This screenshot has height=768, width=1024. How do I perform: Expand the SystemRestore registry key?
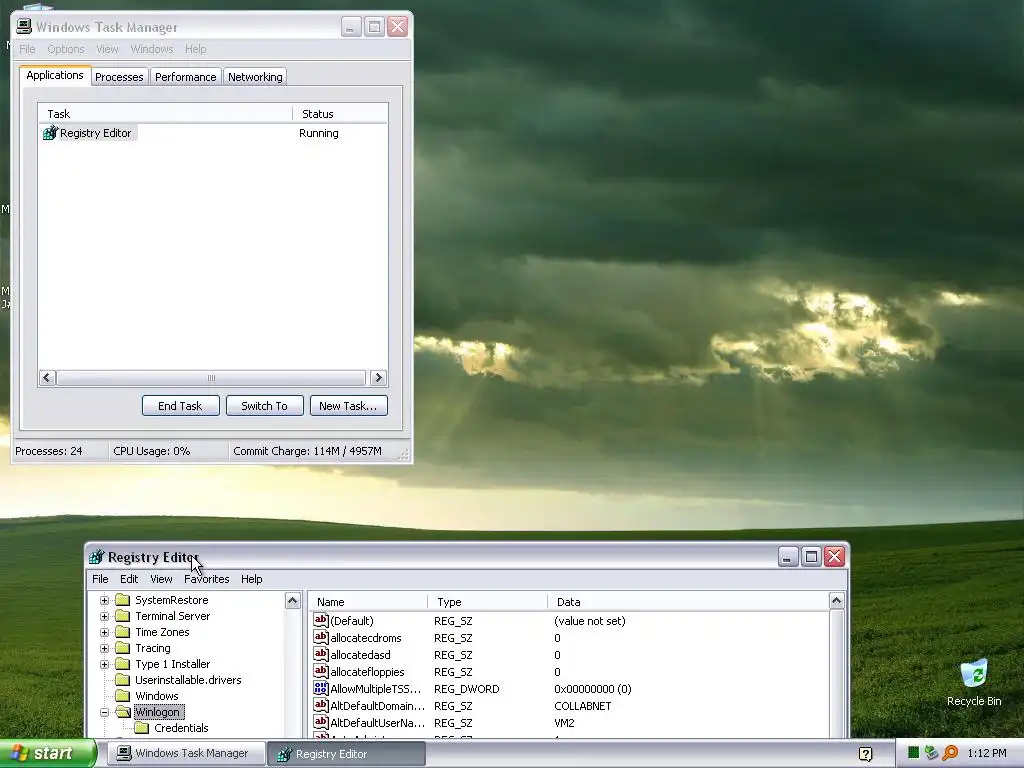click(x=104, y=600)
